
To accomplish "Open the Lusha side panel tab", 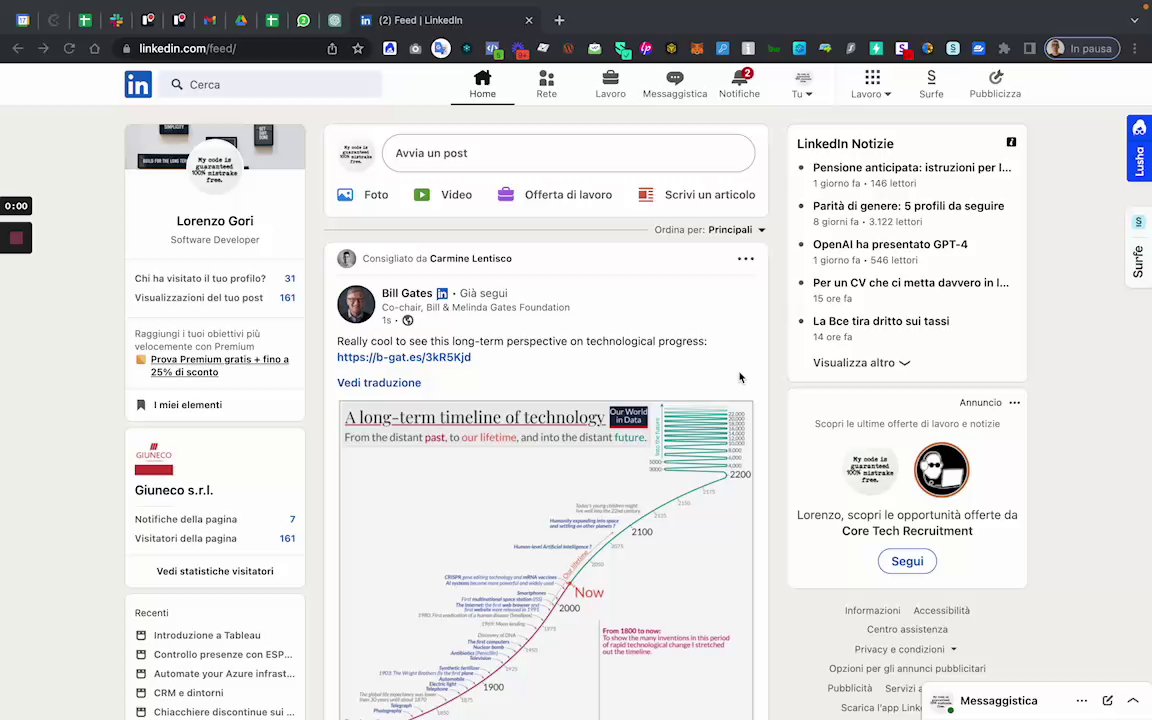I will point(1139,148).
